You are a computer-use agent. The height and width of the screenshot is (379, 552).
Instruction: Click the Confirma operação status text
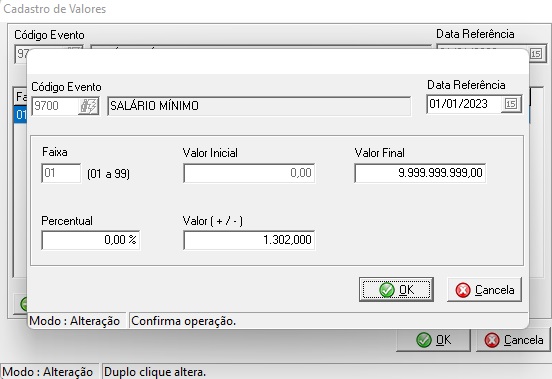pos(183,321)
